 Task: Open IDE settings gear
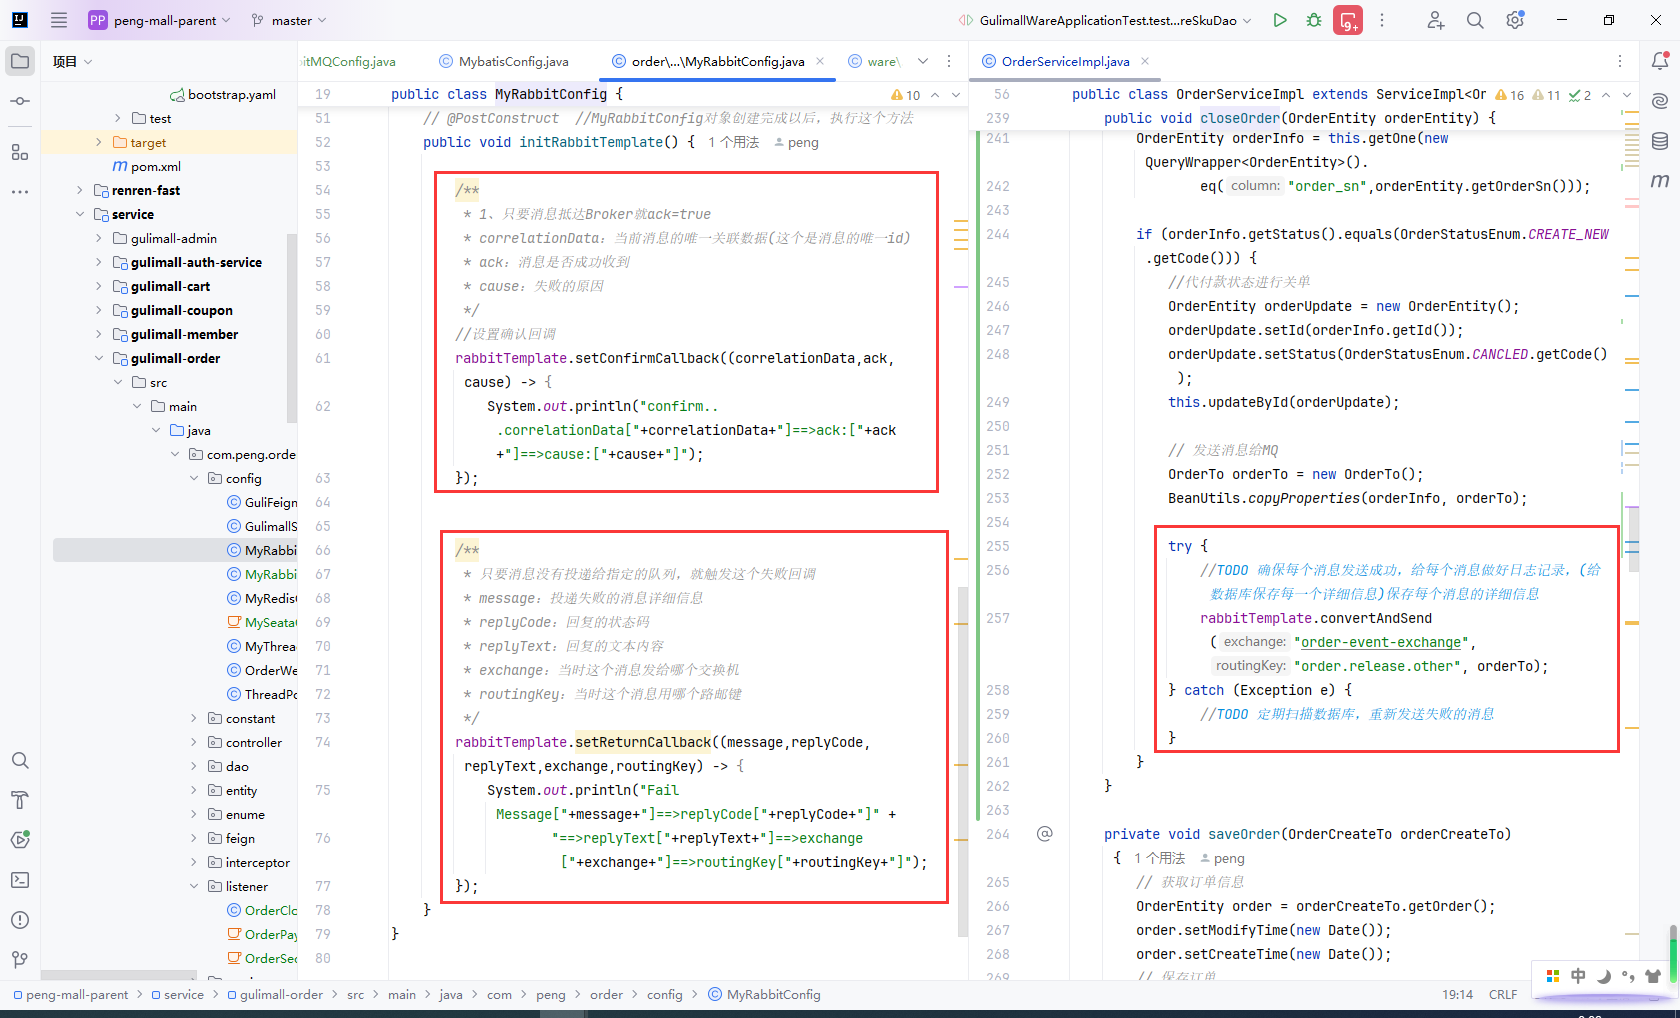(x=1515, y=20)
